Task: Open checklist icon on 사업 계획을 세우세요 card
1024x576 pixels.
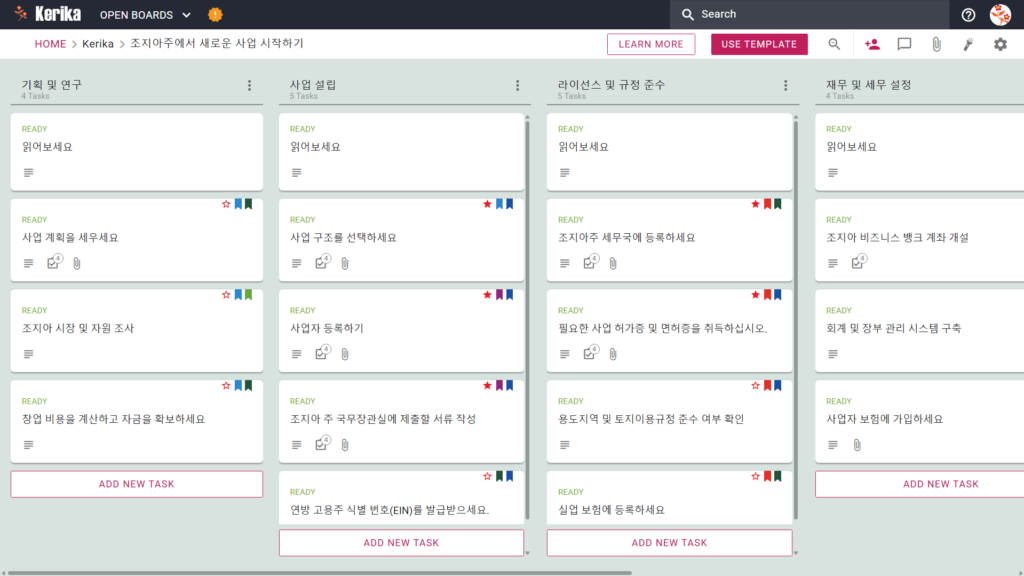Action: pyautogui.click(x=54, y=262)
